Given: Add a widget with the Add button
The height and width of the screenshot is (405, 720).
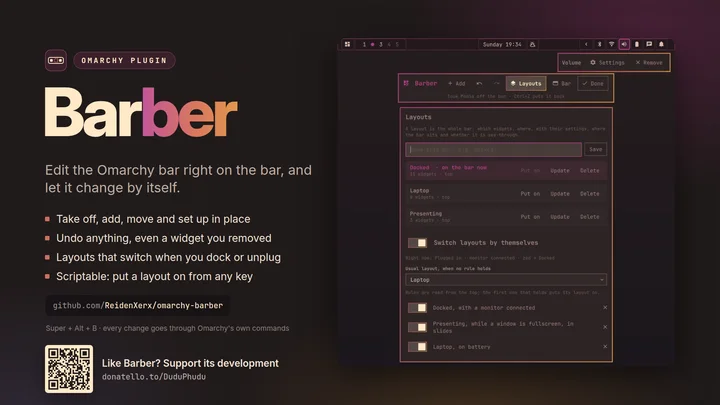Looking at the screenshot, I should 456,84.
